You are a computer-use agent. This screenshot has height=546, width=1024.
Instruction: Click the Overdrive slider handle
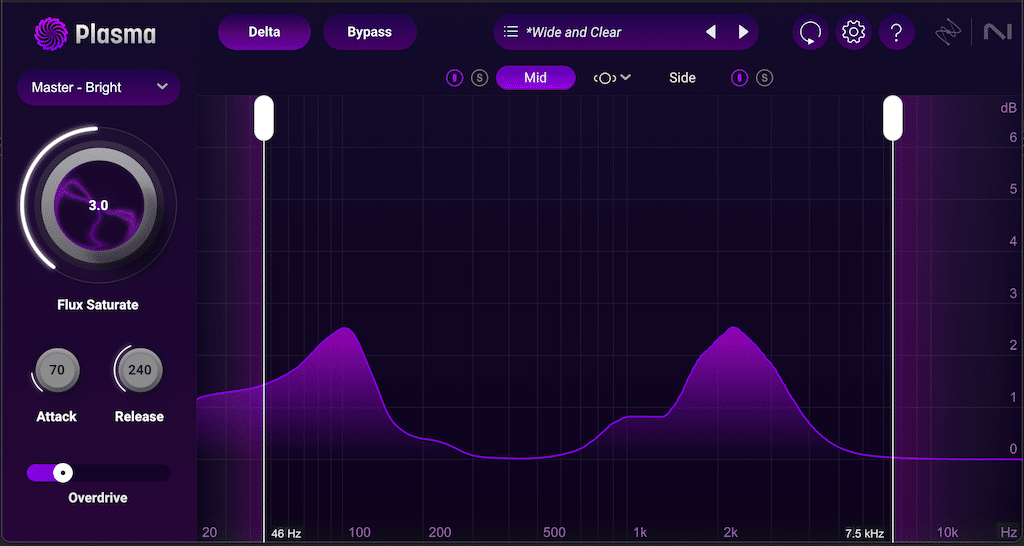(63, 473)
